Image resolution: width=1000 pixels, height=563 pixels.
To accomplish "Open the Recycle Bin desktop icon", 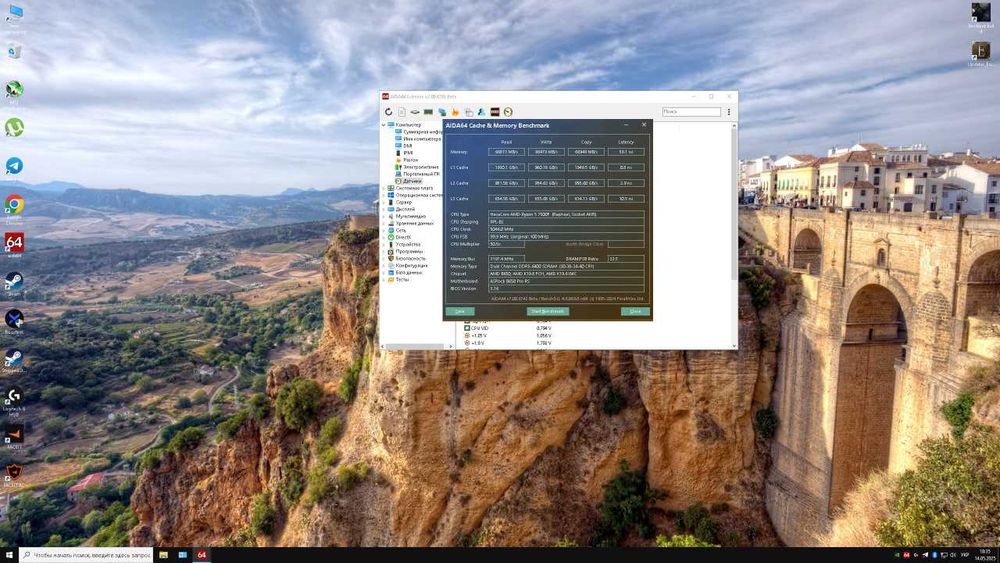I will [14, 52].
